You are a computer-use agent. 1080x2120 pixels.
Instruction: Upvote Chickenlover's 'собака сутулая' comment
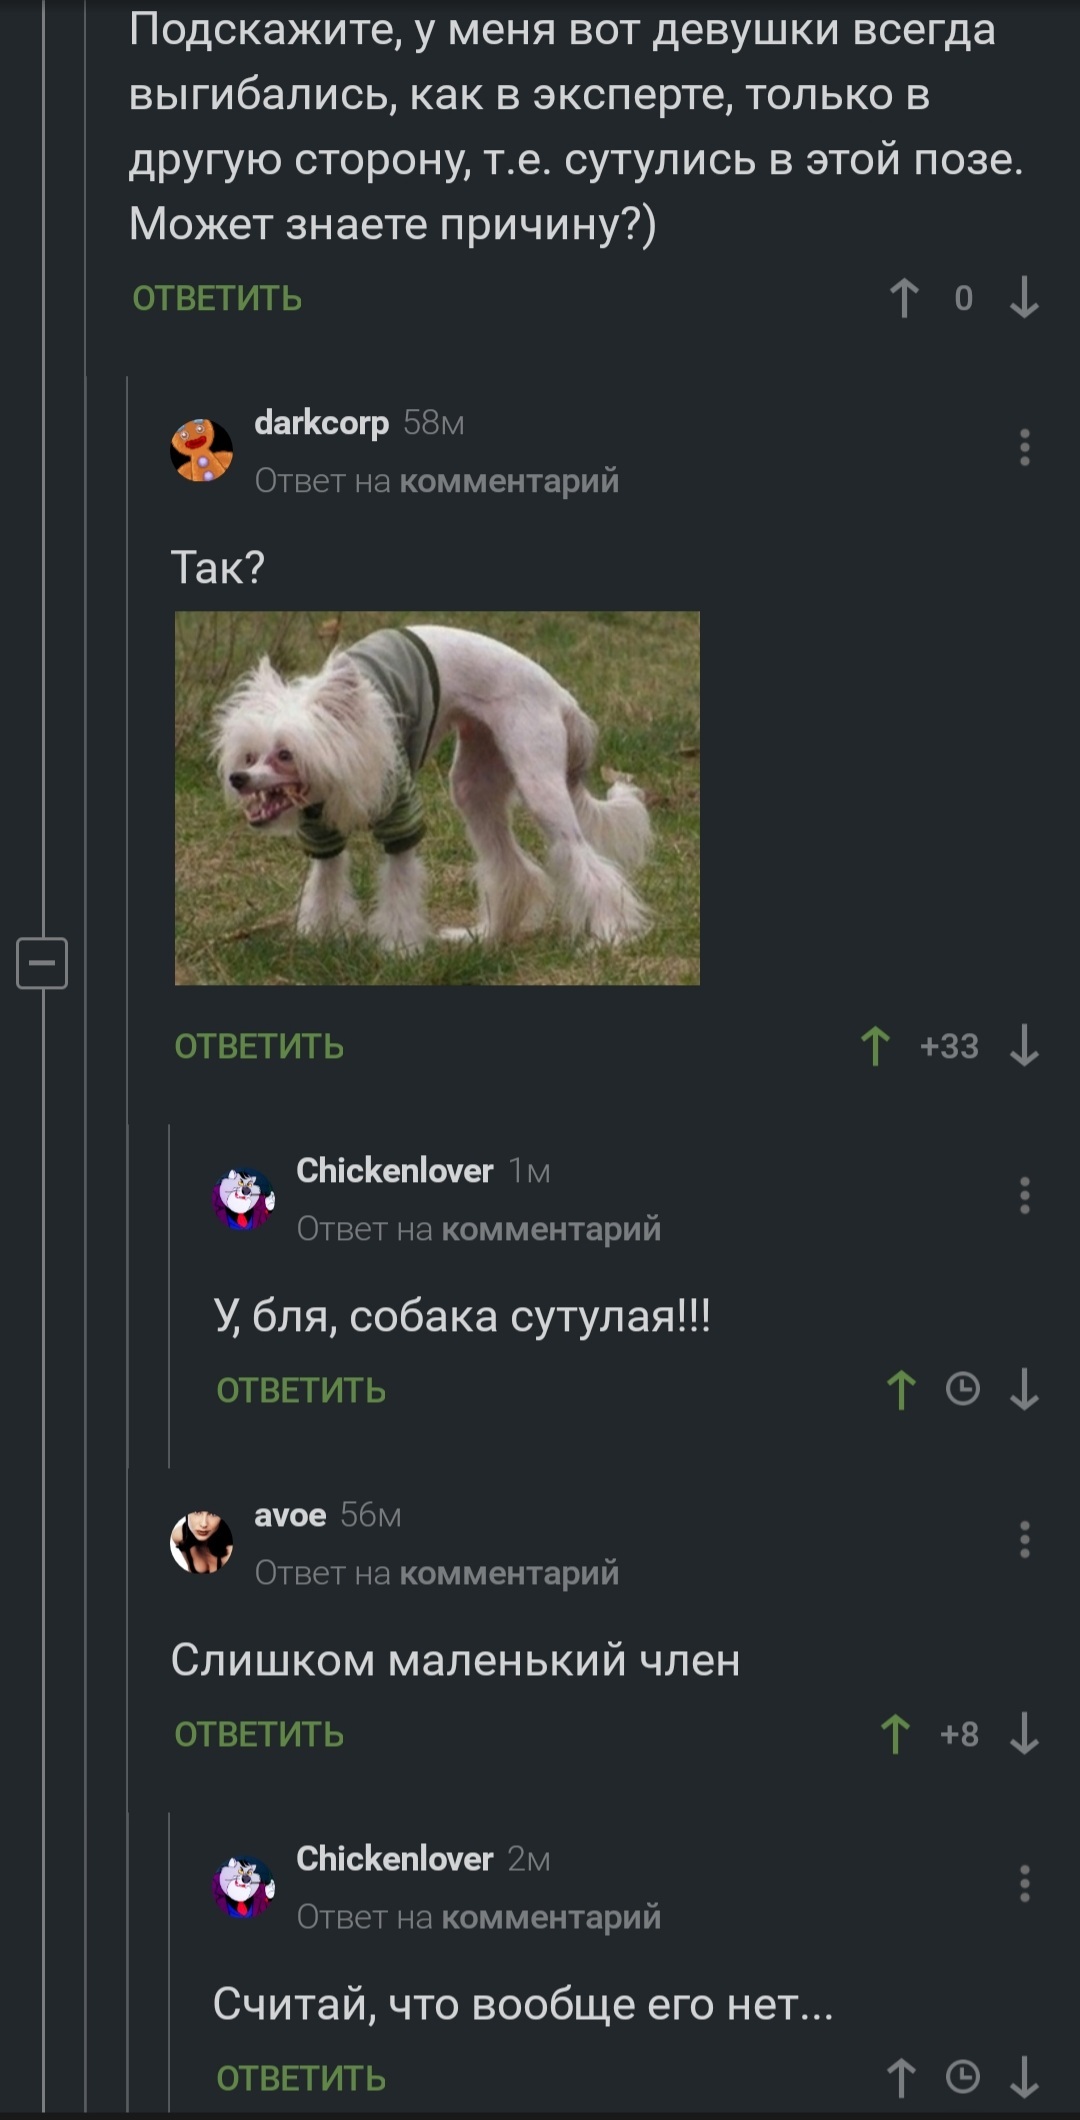tap(901, 1390)
